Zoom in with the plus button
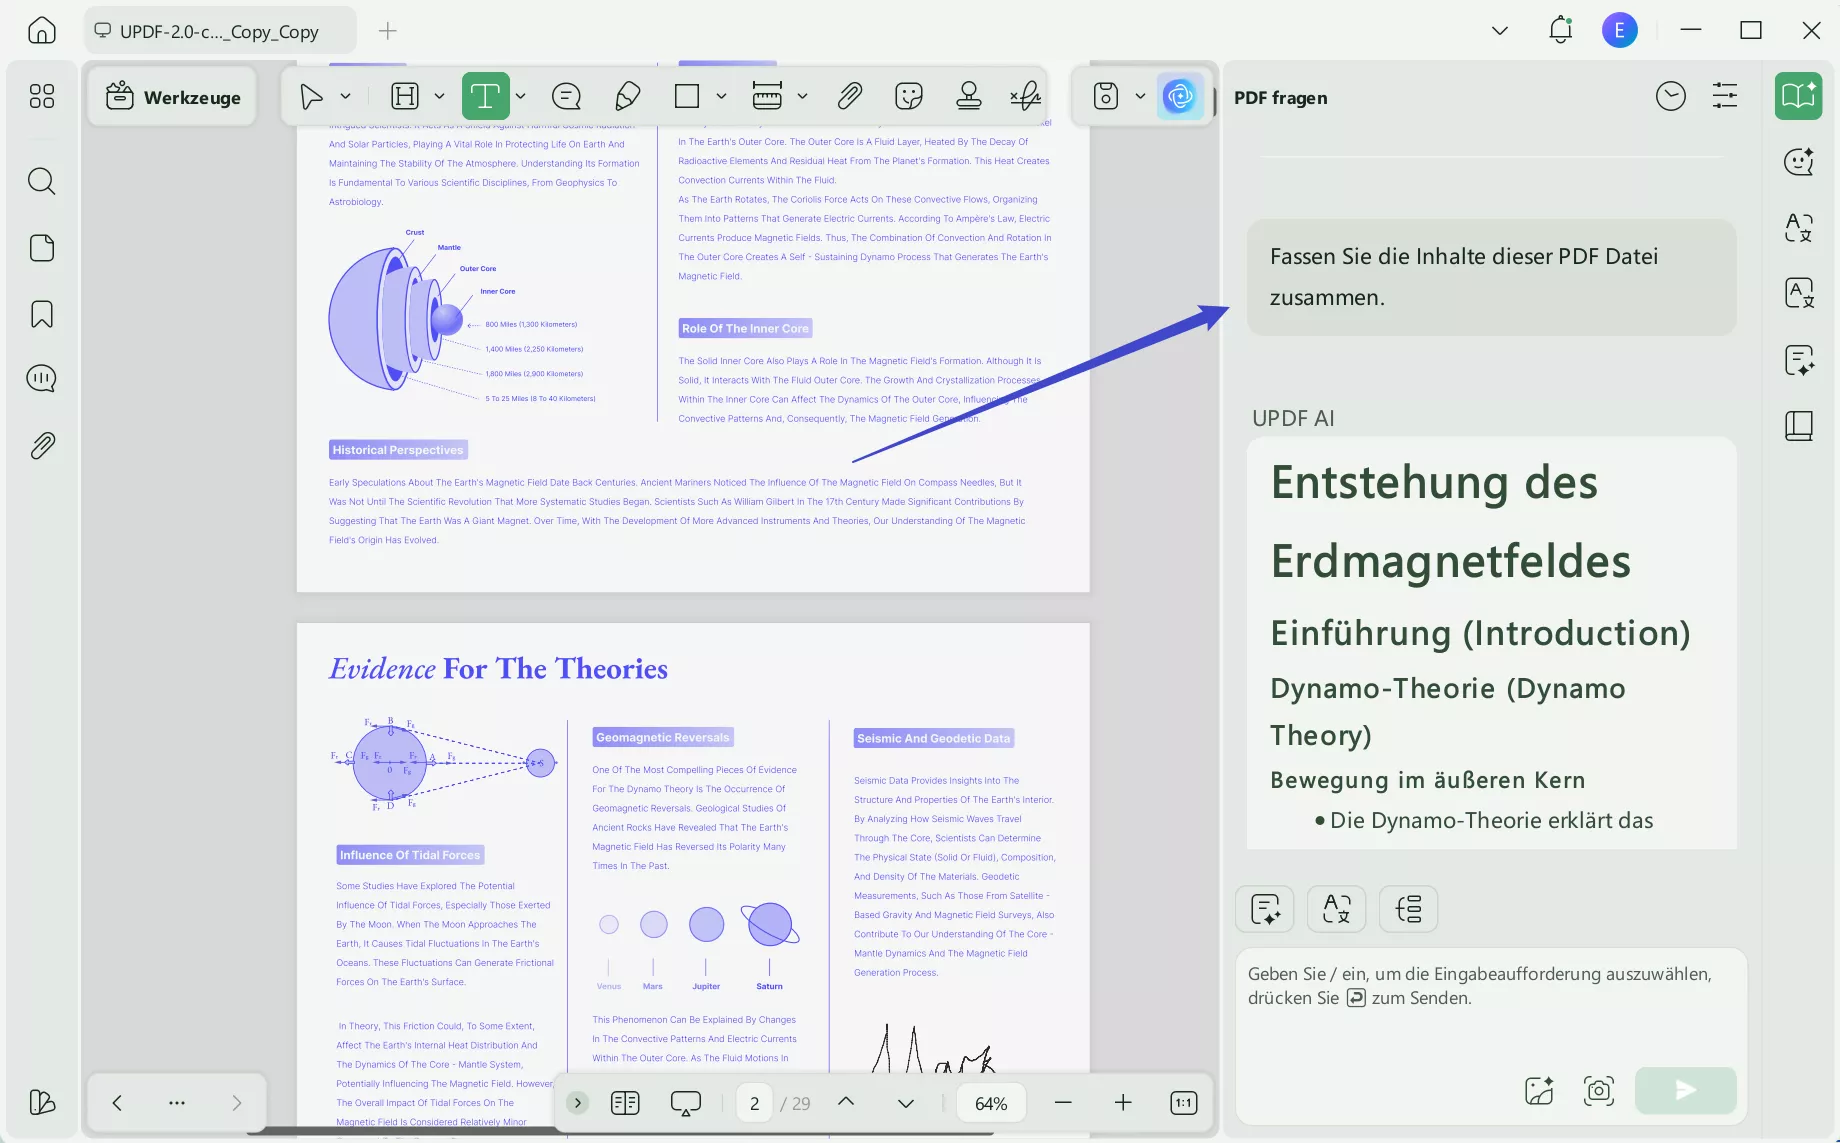This screenshot has width=1840, height=1143. (1123, 1103)
